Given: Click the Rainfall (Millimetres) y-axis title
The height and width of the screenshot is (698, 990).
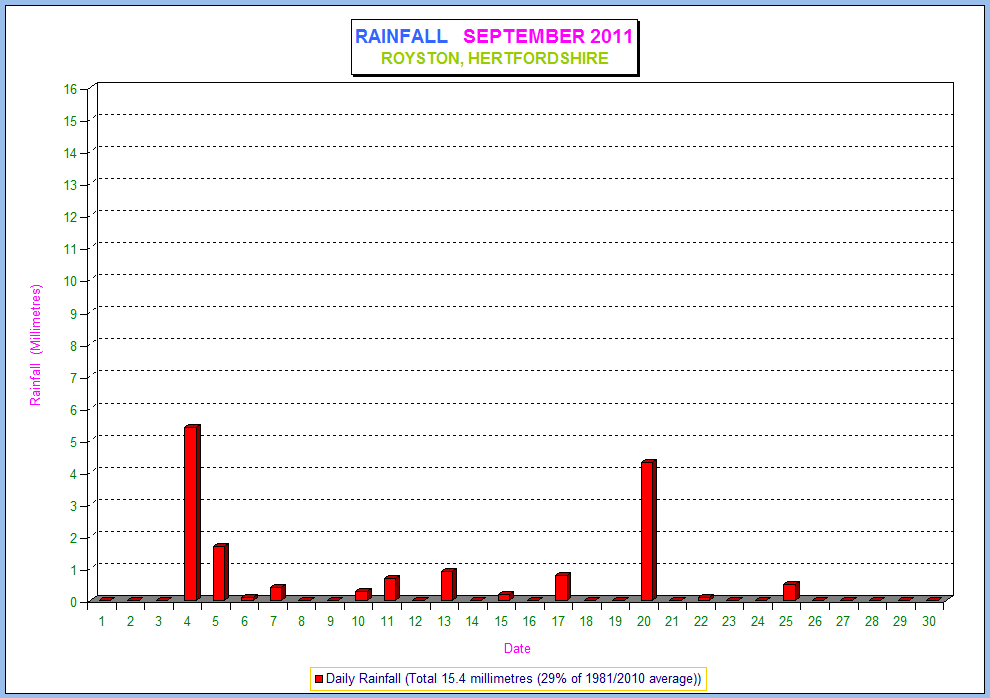Looking at the screenshot, I should pos(35,345).
